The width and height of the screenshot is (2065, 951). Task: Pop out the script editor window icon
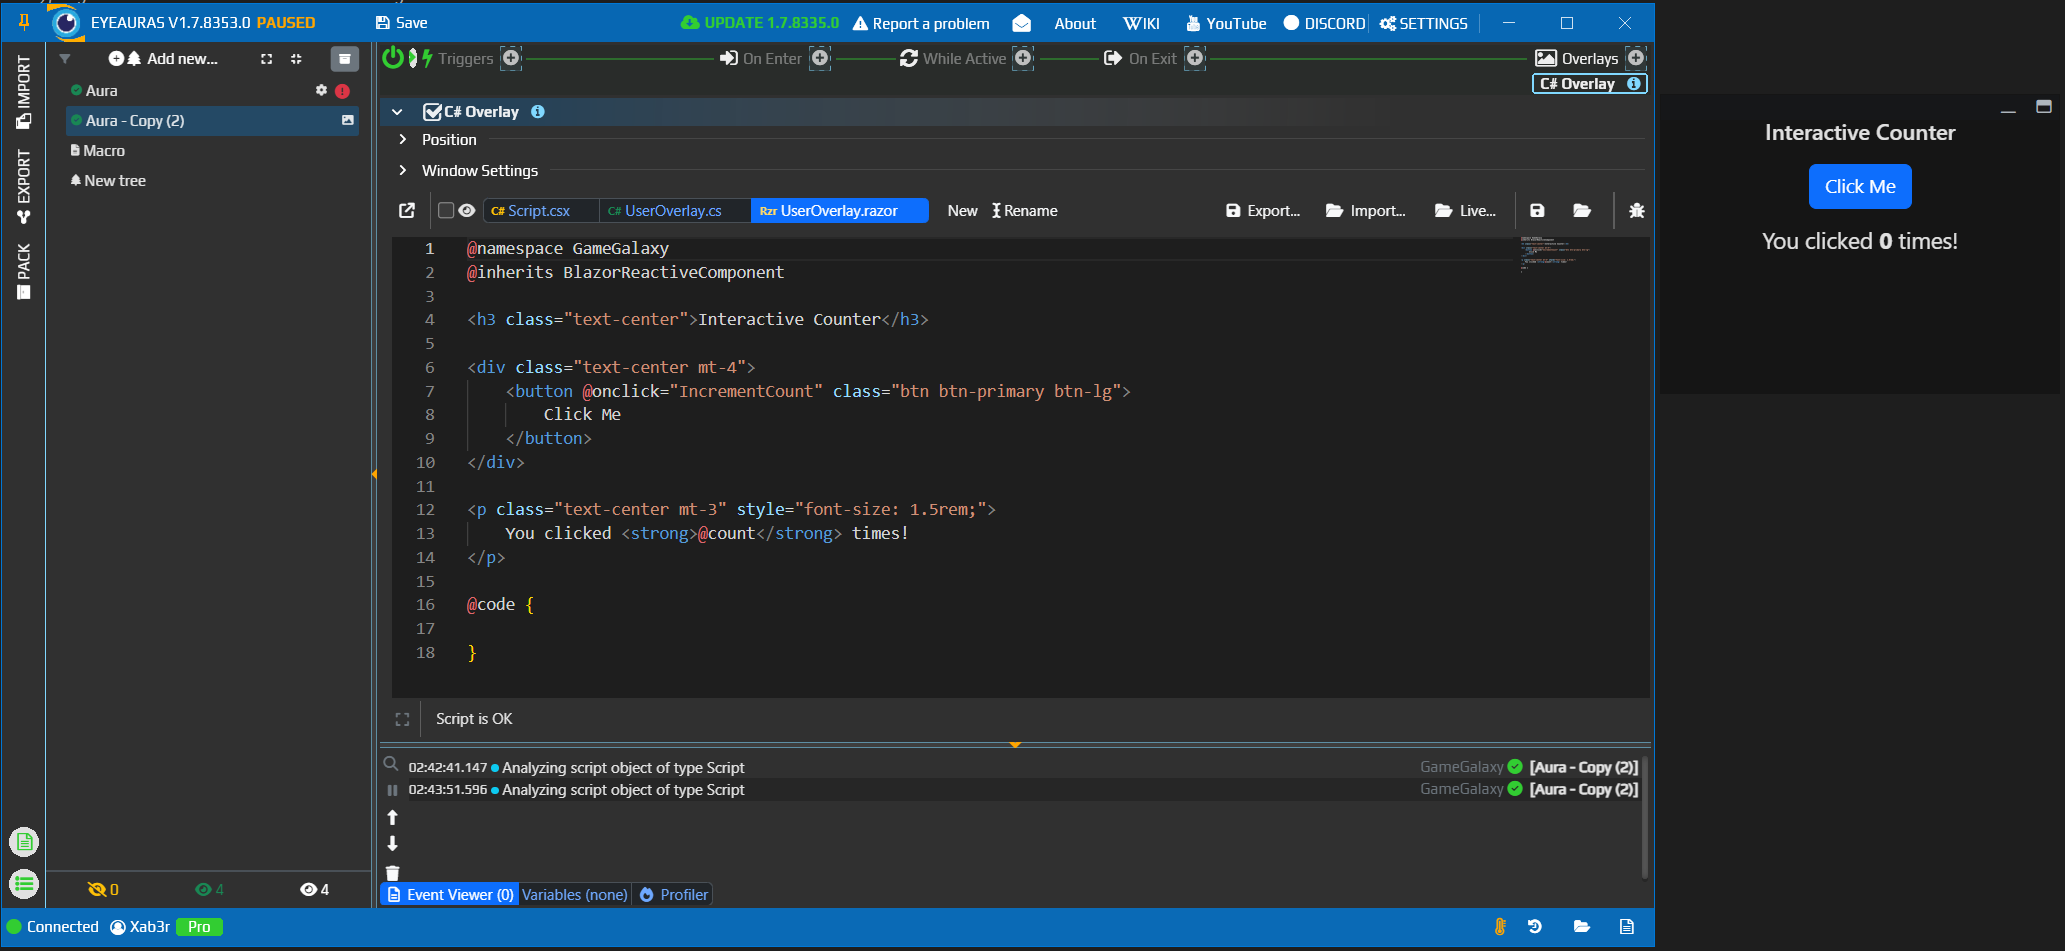pos(407,210)
